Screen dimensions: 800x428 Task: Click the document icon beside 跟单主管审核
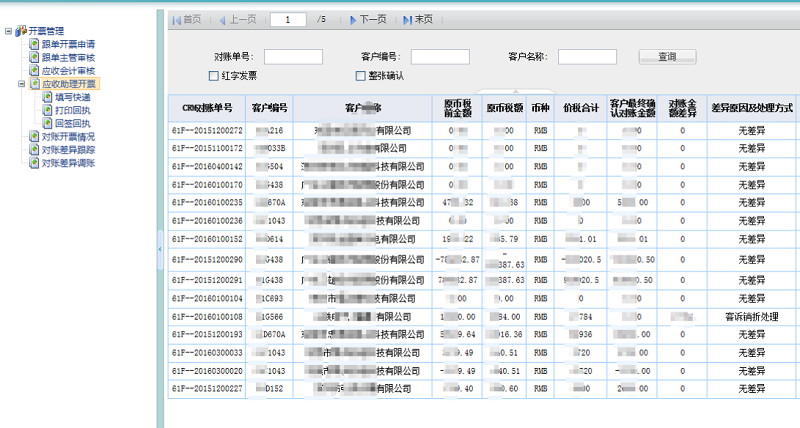(34, 58)
